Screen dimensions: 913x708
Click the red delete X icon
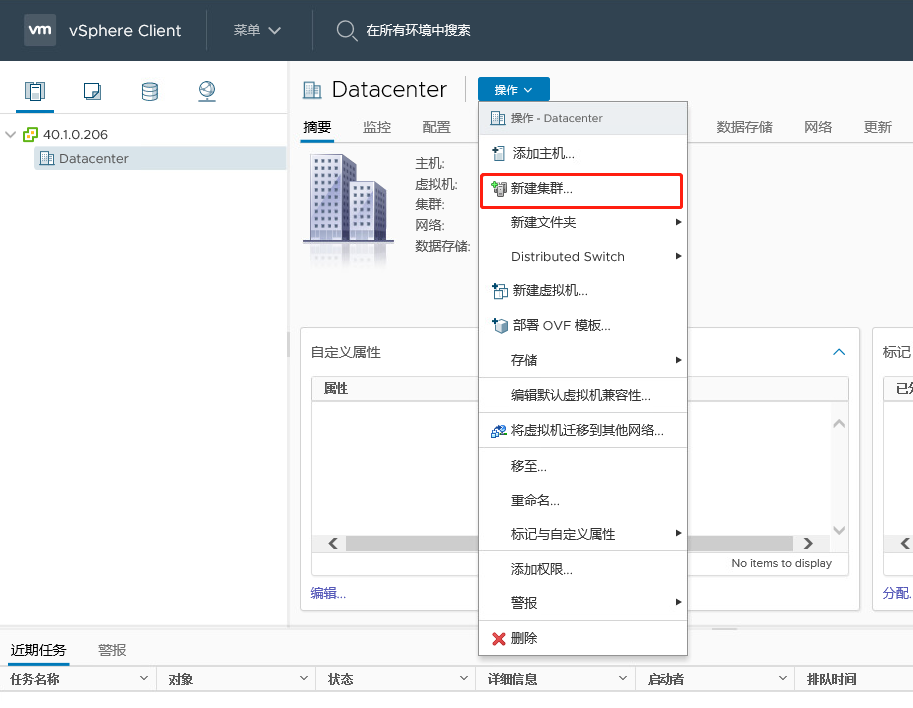tap(499, 638)
